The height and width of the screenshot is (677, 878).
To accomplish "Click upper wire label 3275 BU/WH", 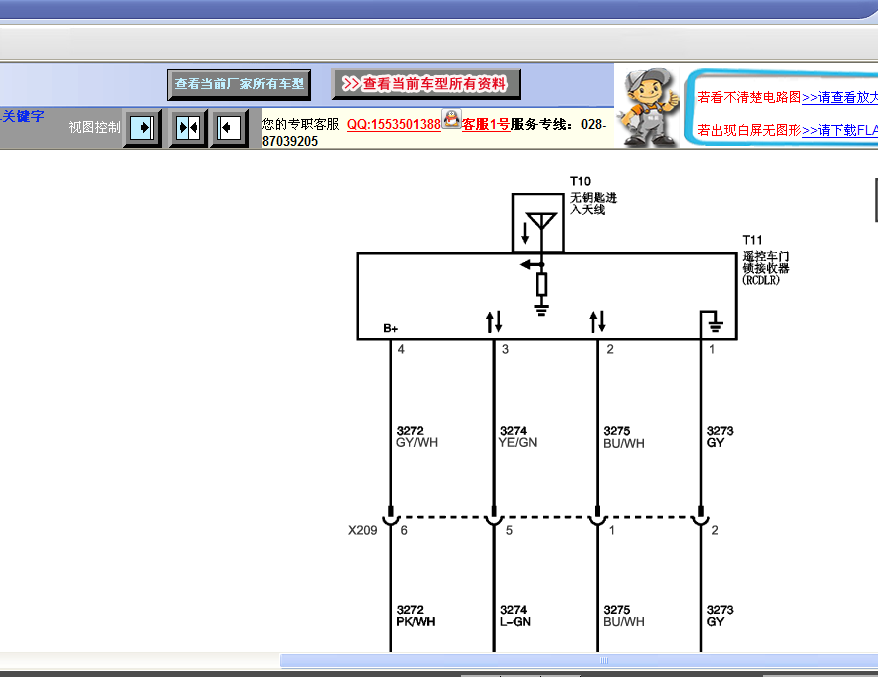I will pos(624,437).
